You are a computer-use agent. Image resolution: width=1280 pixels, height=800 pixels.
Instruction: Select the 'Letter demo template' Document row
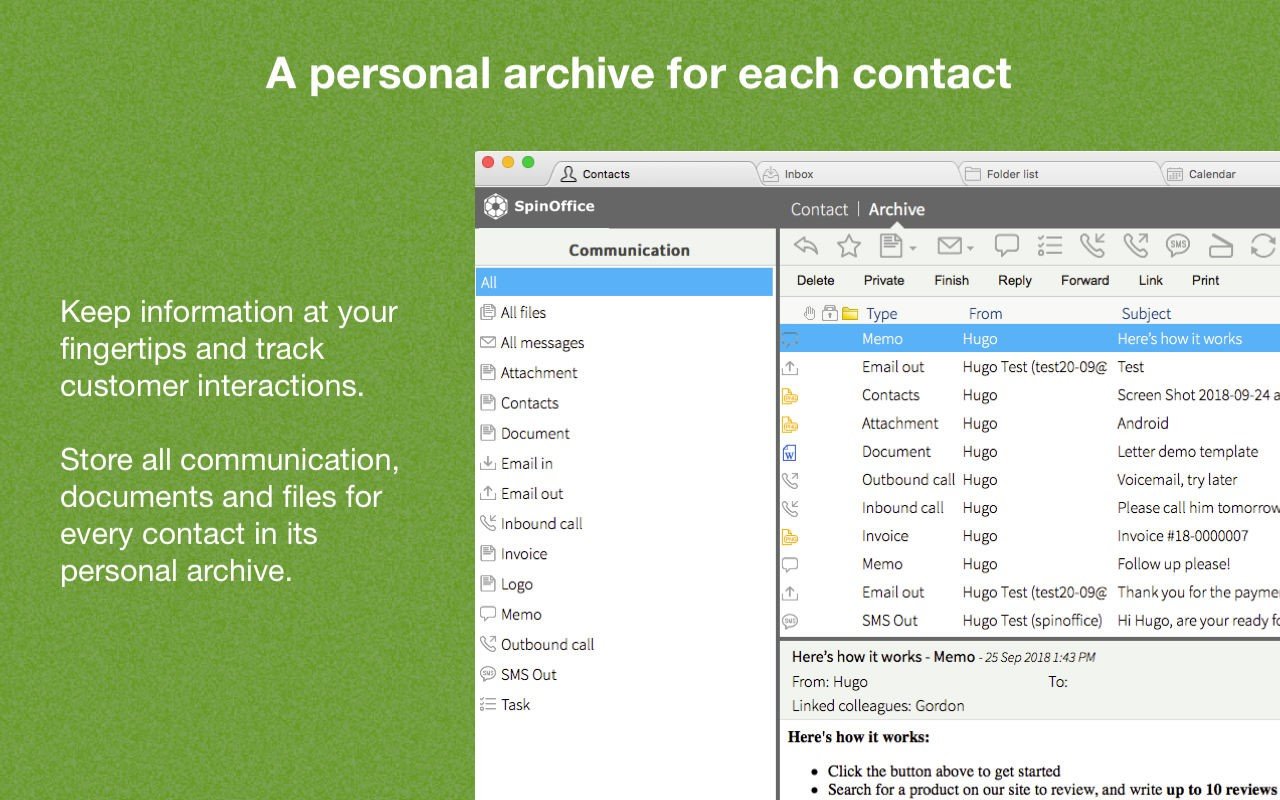(x=1029, y=451)
